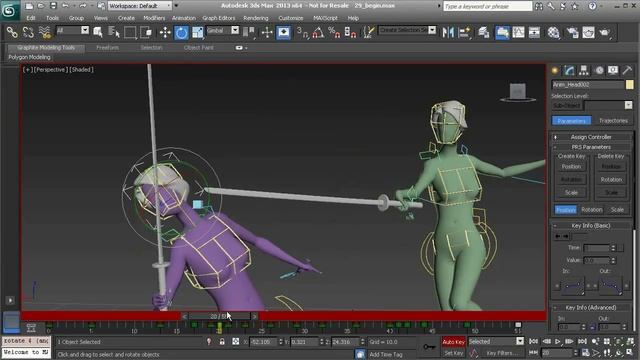This screenshot has height=360, width=640.
Task: Choose the Select and Move tool
Action: coord(165,32)
